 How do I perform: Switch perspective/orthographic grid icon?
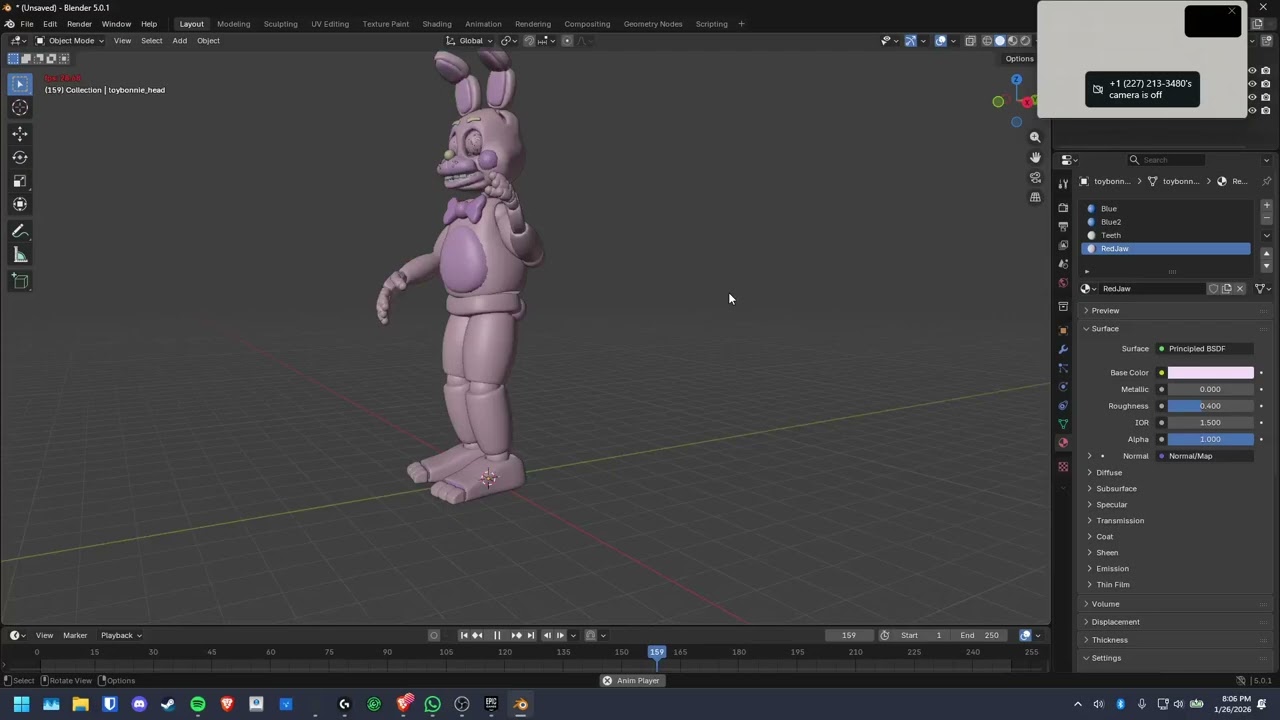point(1035,197)
